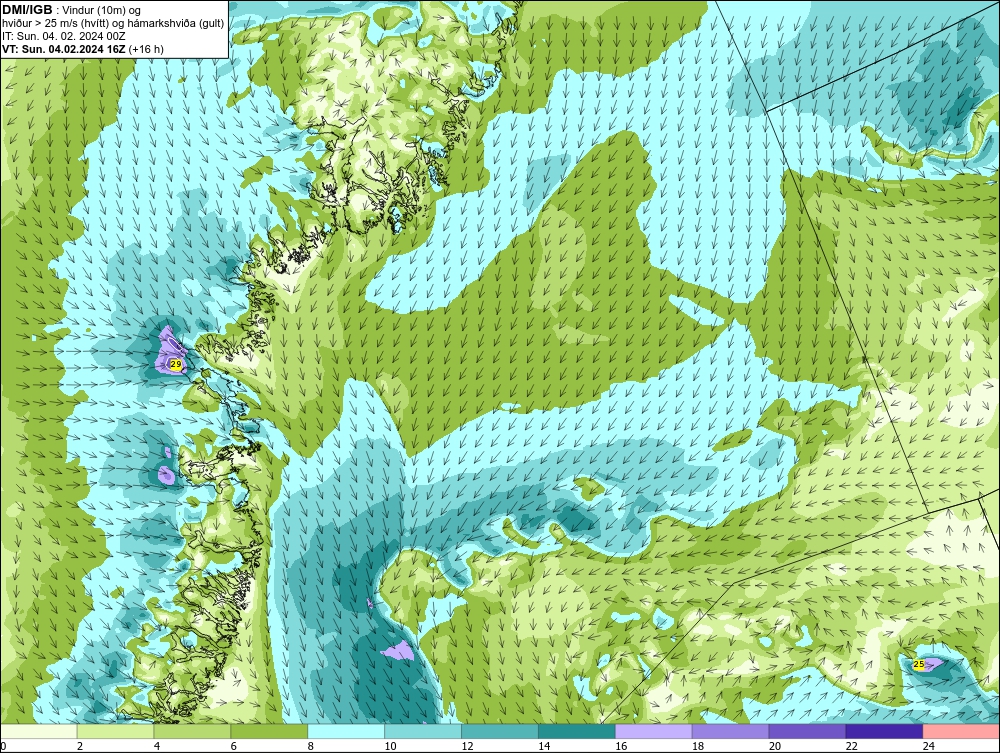The image size is (1000, 753).
Task: Click the legend scale label '24'
Action: (x=929, y=746)
